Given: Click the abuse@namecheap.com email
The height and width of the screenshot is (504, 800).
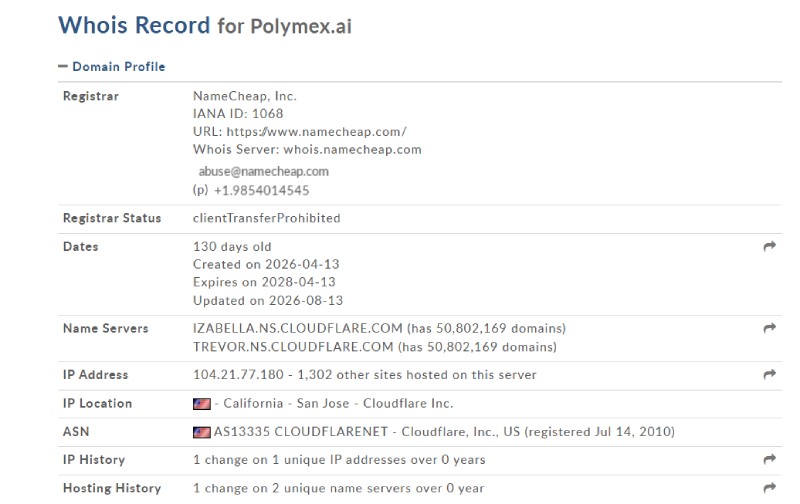Looking at the screenshot, I should click(x=263, y=171).
